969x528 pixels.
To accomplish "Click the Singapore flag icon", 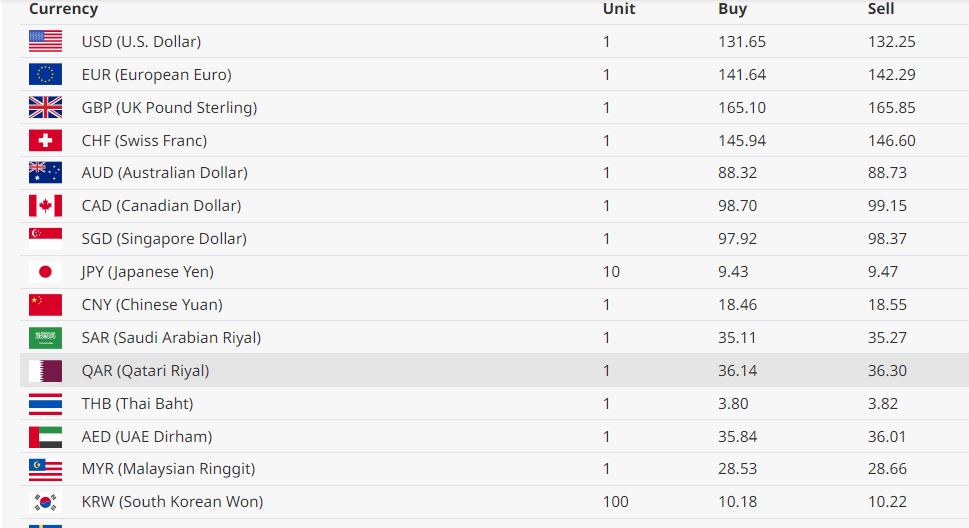I will pos(45,239).
